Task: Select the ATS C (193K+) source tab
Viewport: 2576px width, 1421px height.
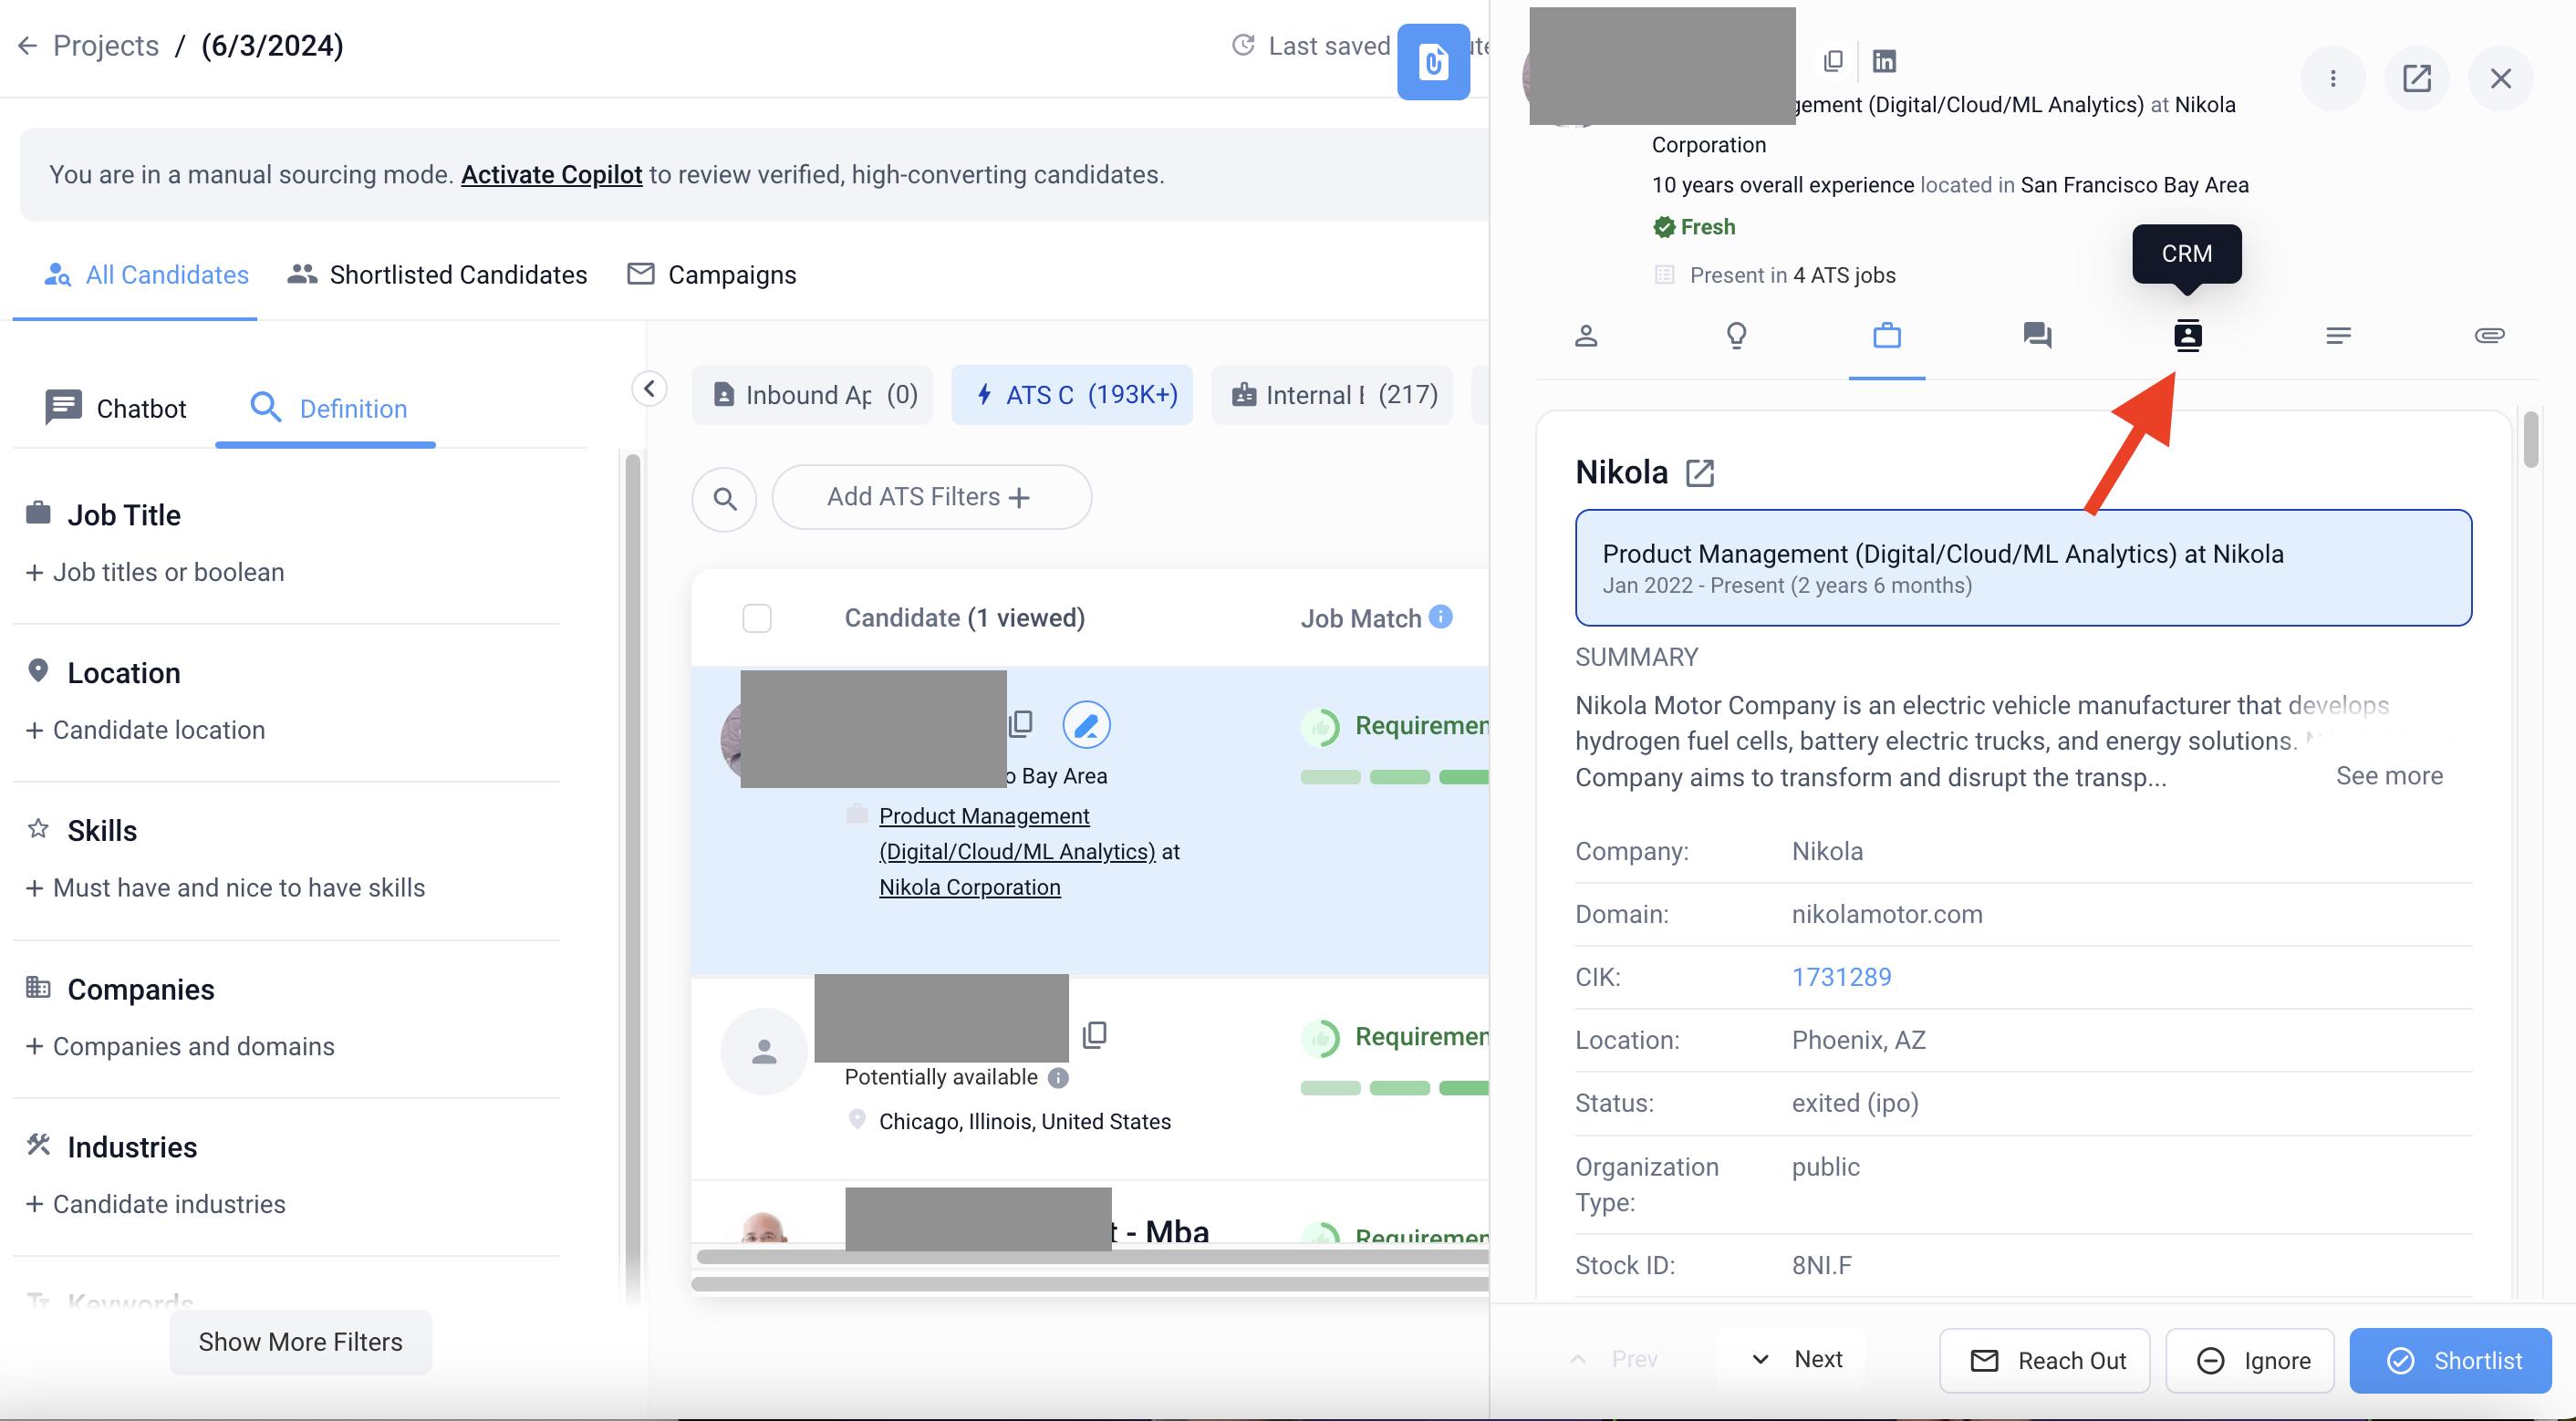Action: point(1072,395)
